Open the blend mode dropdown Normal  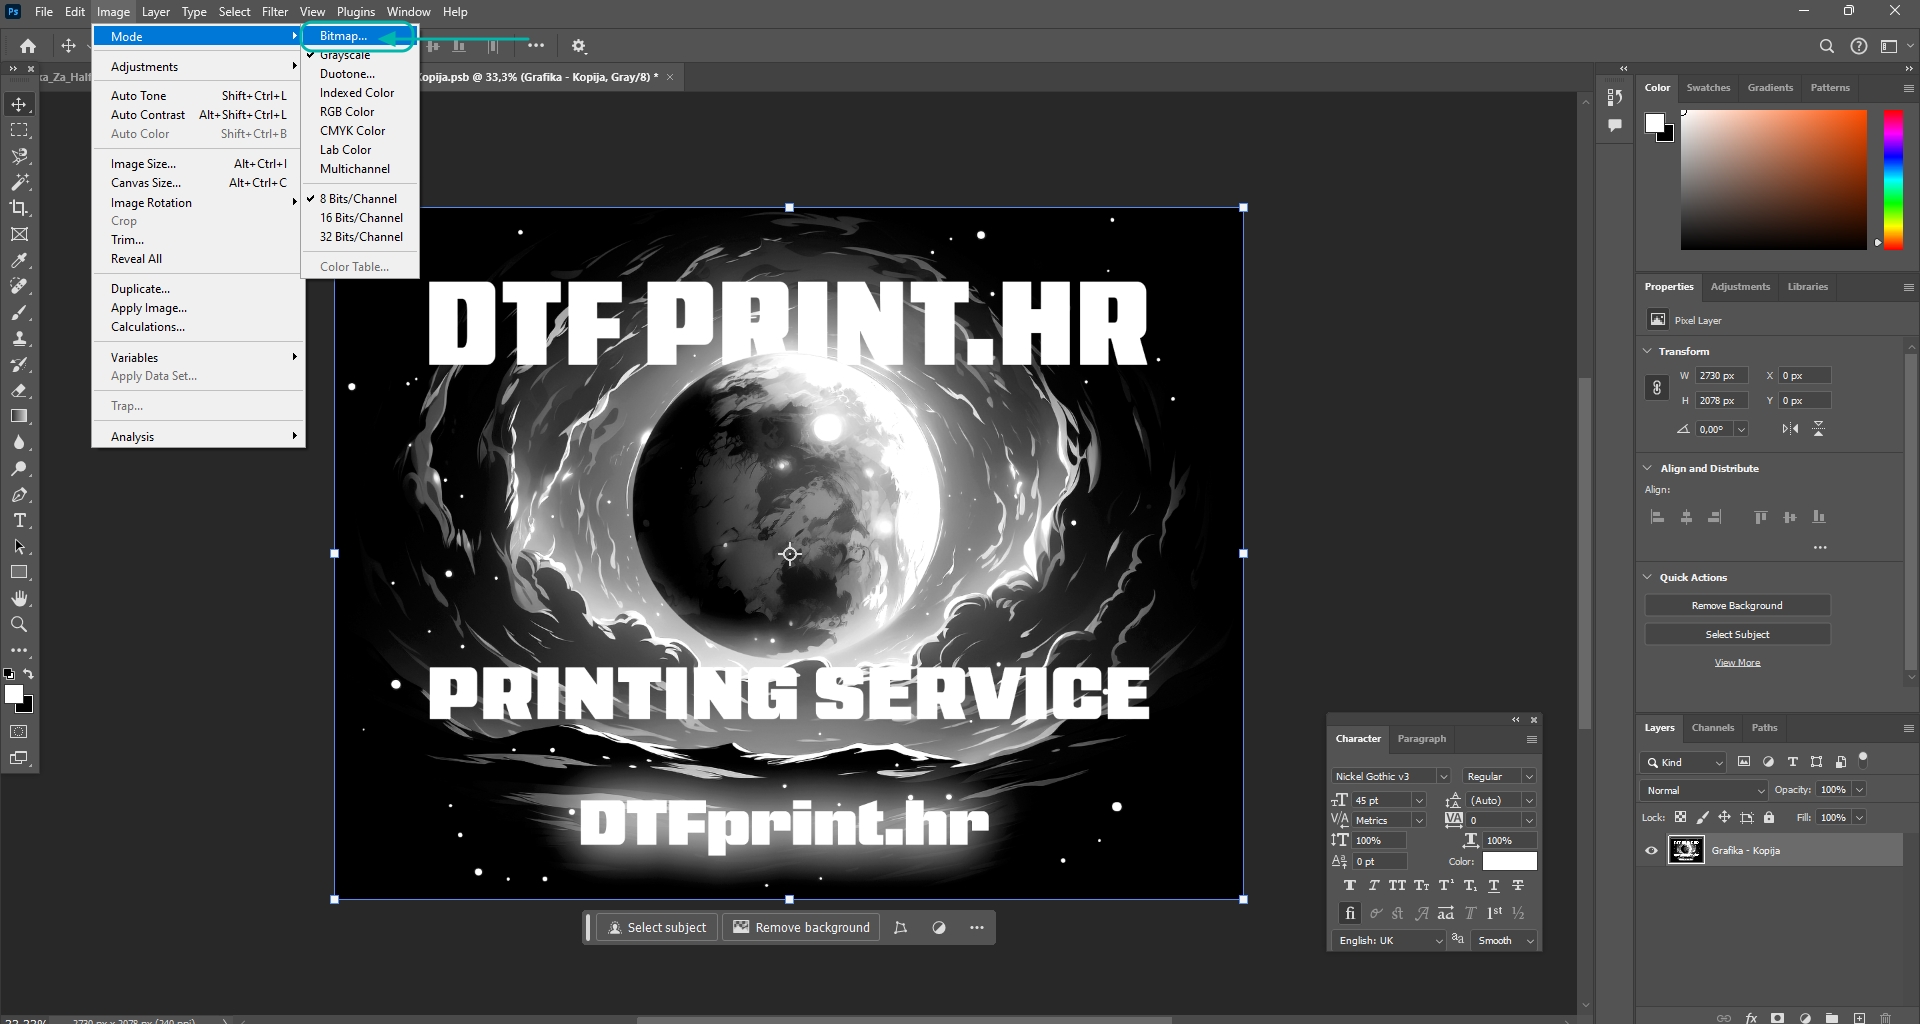(1705, 790)
